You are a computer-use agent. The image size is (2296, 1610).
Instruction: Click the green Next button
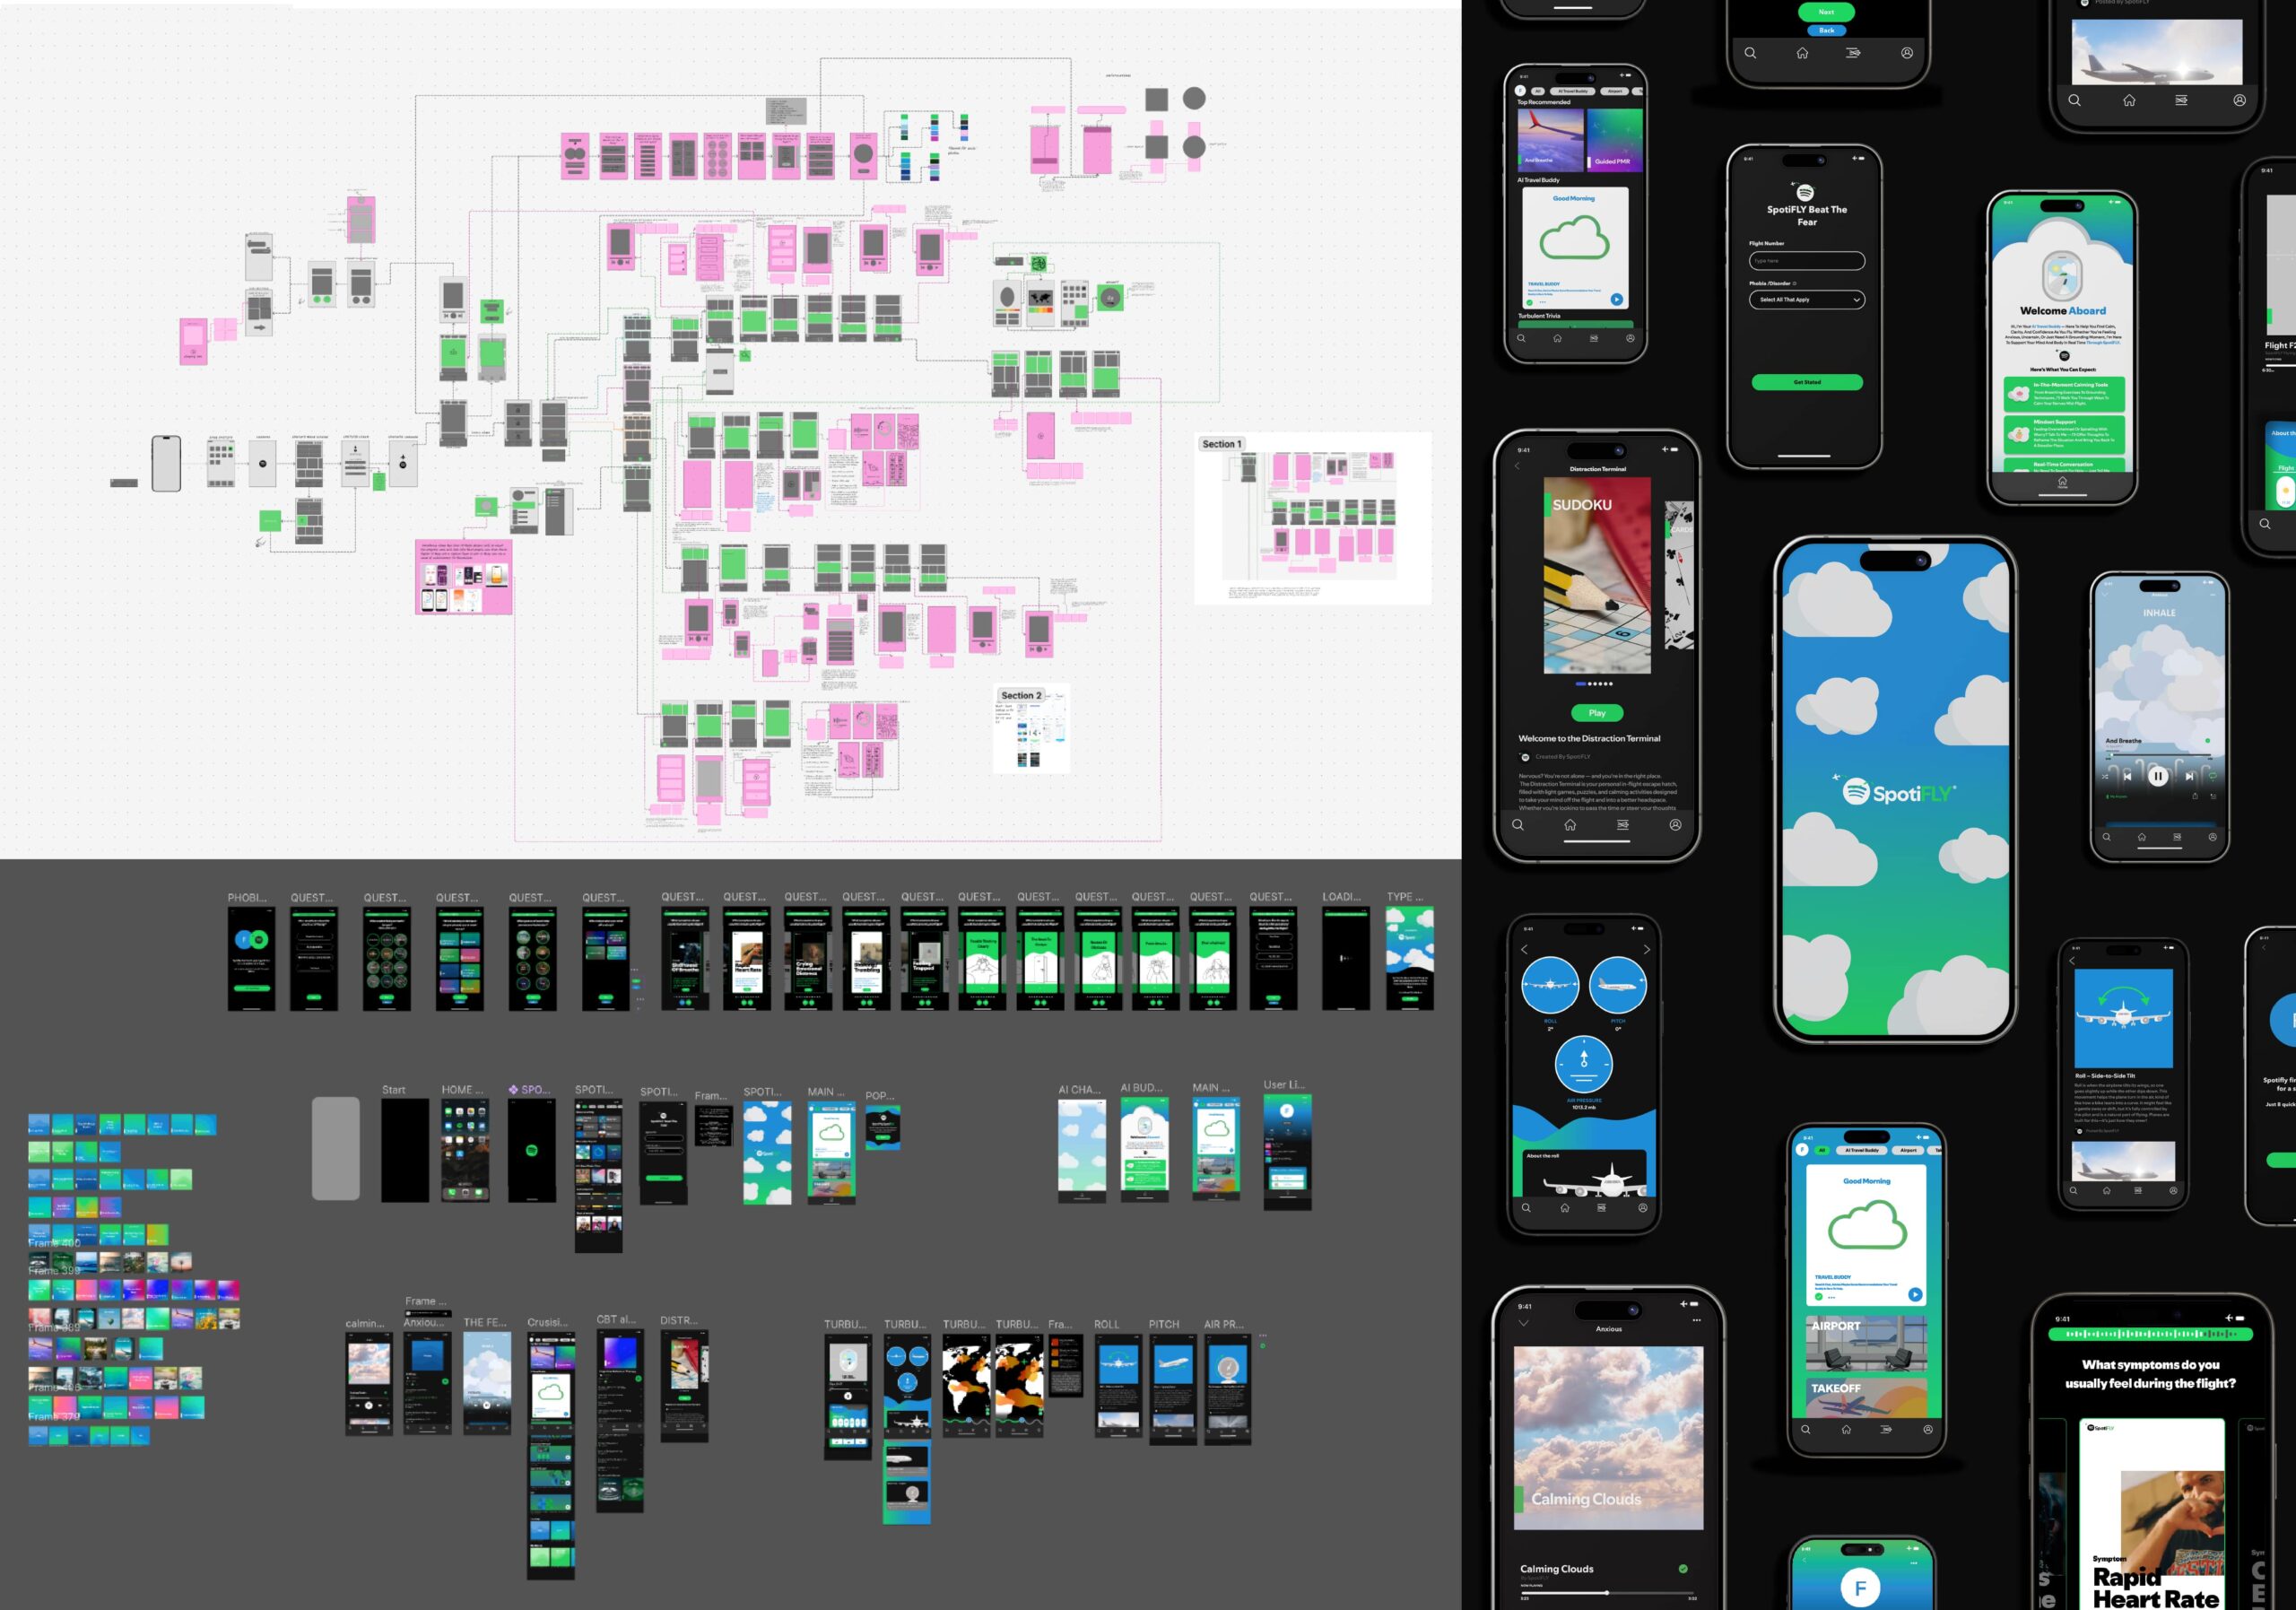point(1826,12)
